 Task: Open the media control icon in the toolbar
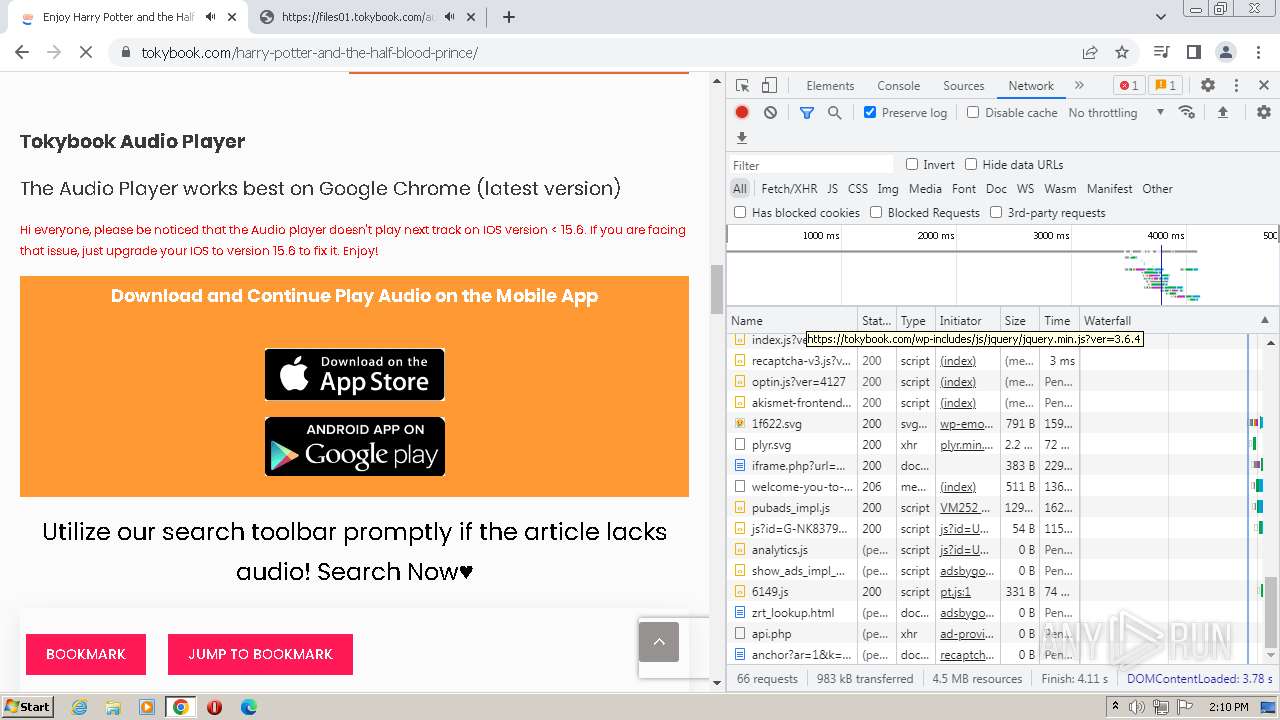click(1161, 52)
